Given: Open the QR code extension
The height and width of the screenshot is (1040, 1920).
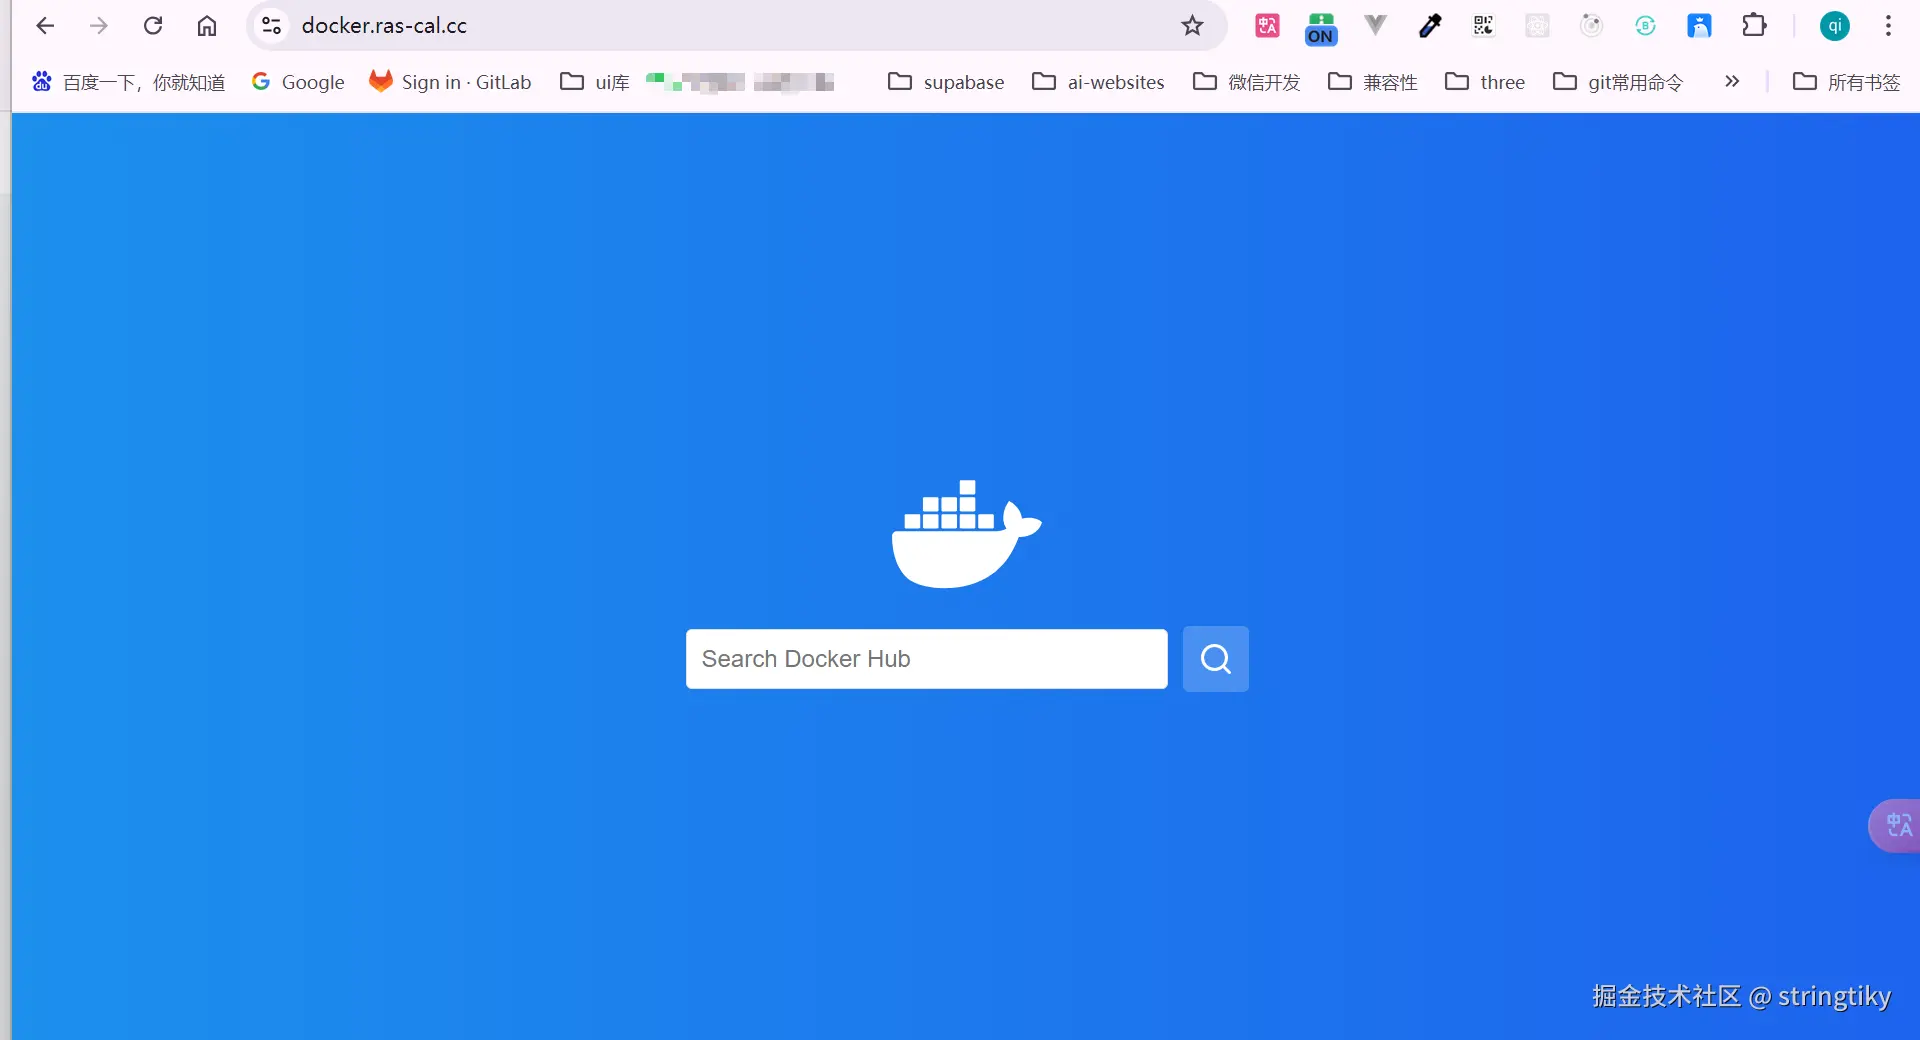Looking at the screenshot, I should (1484, 26).
